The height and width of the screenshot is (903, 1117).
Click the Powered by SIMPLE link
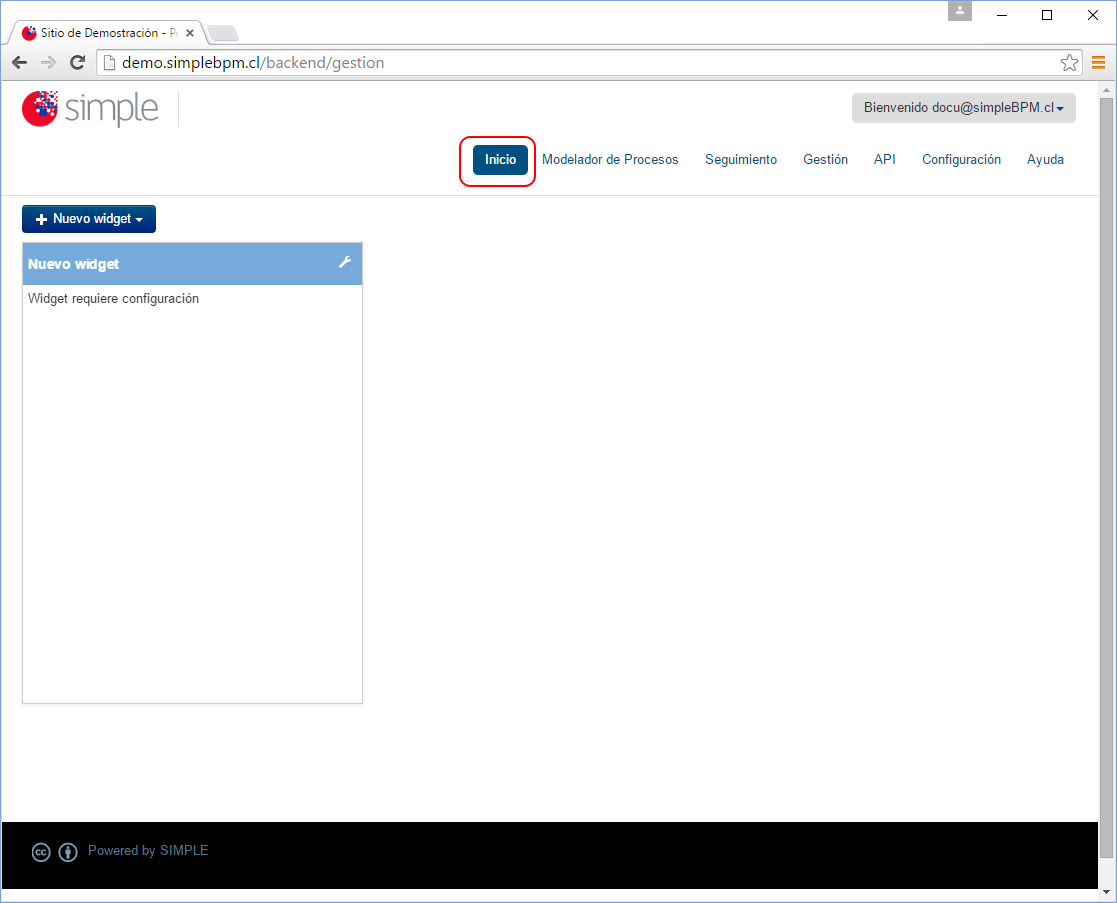148,850
